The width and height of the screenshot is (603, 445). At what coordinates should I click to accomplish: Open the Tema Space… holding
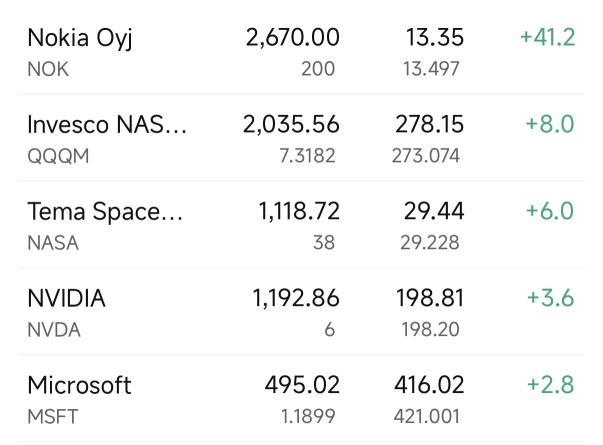point(302,225)
